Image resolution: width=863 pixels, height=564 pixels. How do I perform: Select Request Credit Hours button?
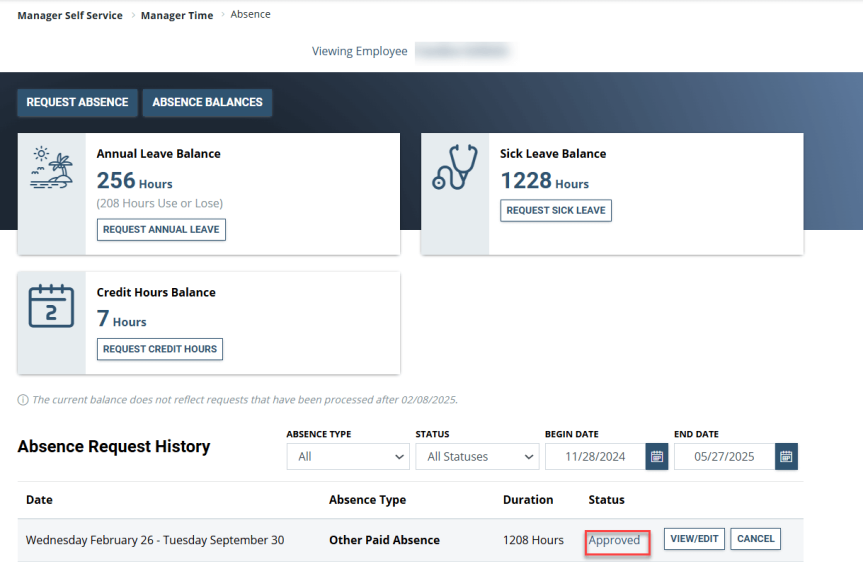point(160,349)
